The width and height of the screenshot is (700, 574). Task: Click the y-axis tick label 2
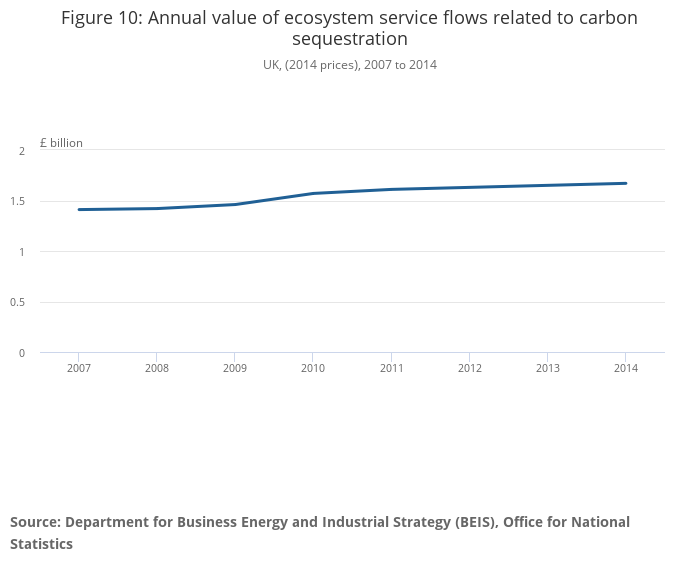point(21,151)
